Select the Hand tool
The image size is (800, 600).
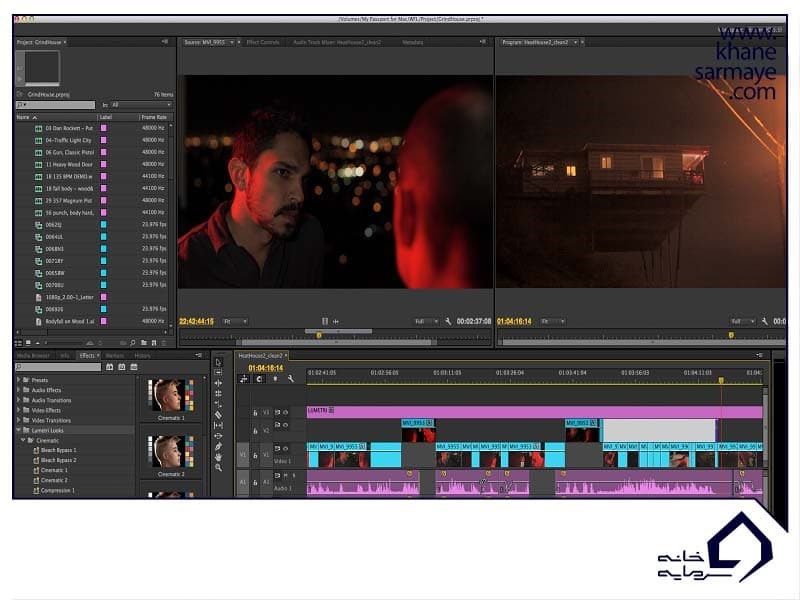[218, 457]
